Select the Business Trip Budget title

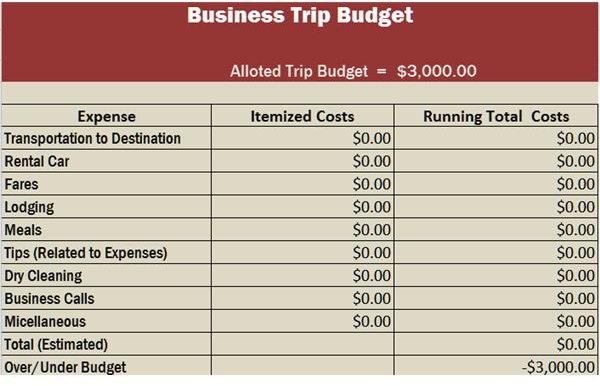(x=300, y=16)
